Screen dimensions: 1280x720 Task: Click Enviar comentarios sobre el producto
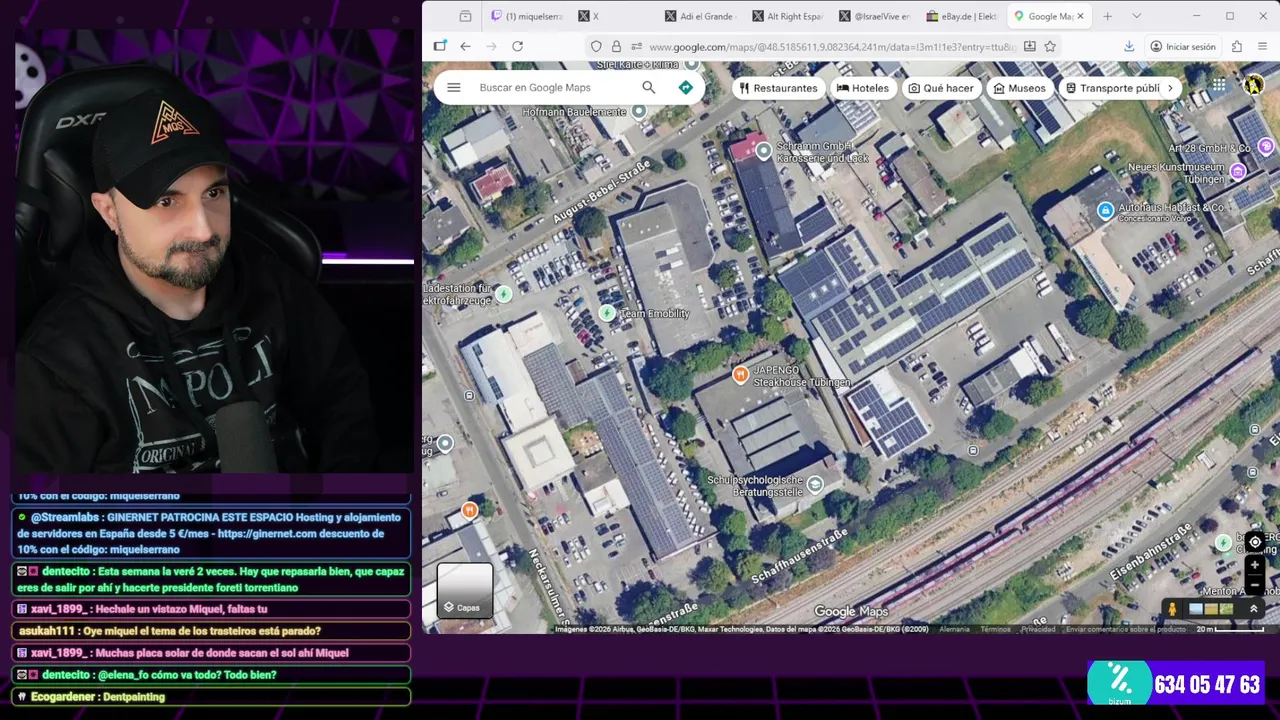tap(1126, 629)
